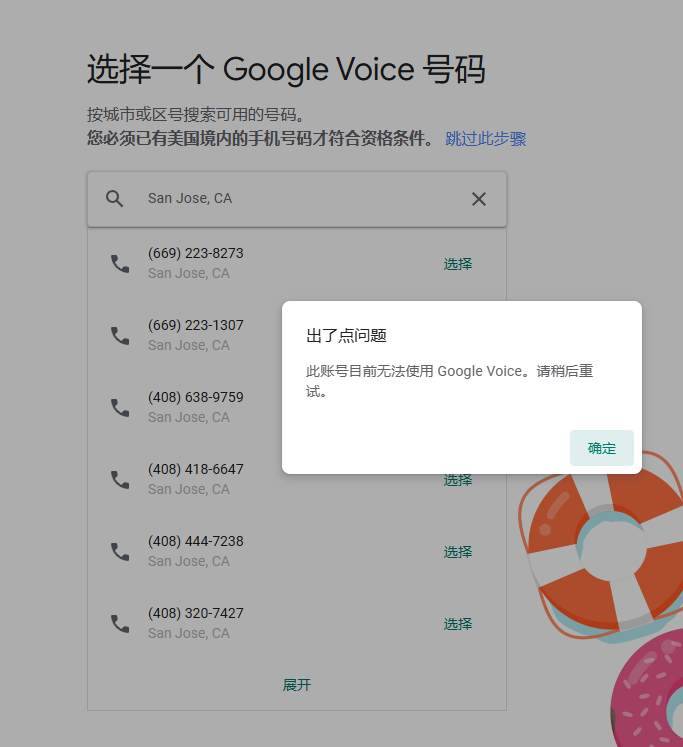Click San Jose, CA under (669) 223-8273

[189, 273]
